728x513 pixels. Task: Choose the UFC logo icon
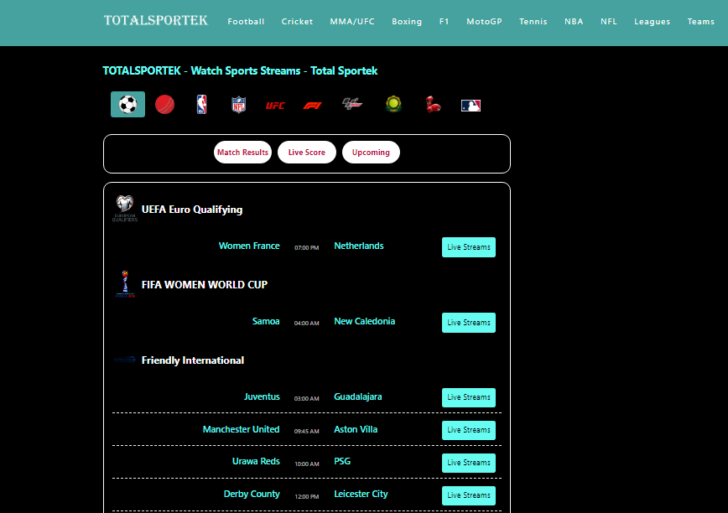coord(275,105)
